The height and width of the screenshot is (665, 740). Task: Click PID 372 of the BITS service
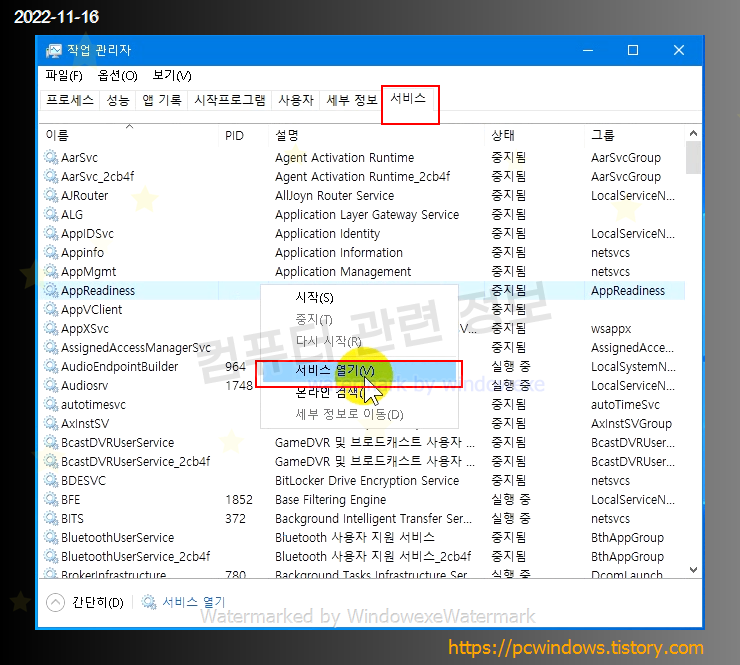coord(235,518)
